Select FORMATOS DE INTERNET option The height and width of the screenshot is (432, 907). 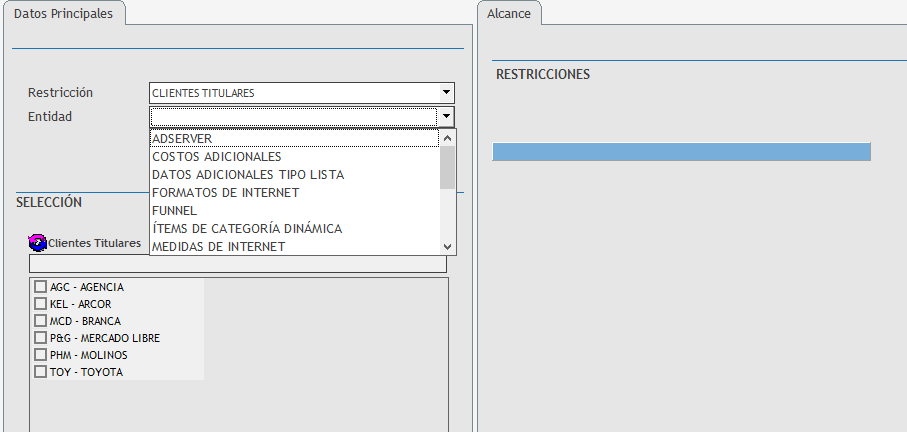coord(294,193)
